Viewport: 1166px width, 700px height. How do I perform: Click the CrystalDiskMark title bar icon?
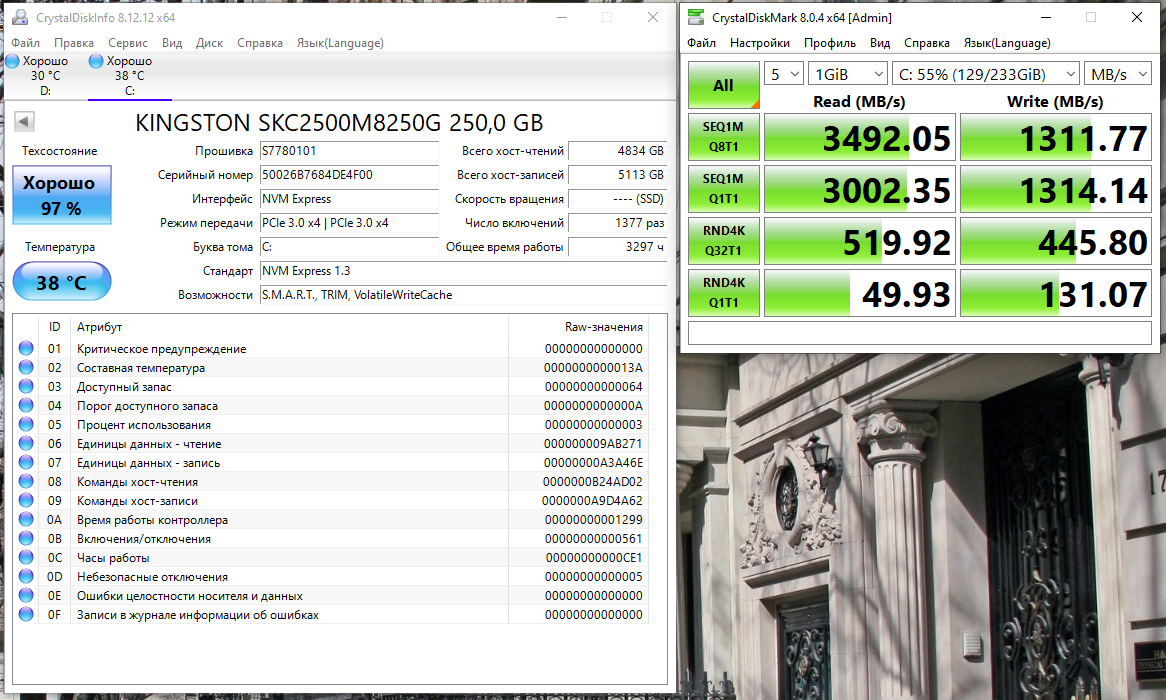click(x=695, y=17)
